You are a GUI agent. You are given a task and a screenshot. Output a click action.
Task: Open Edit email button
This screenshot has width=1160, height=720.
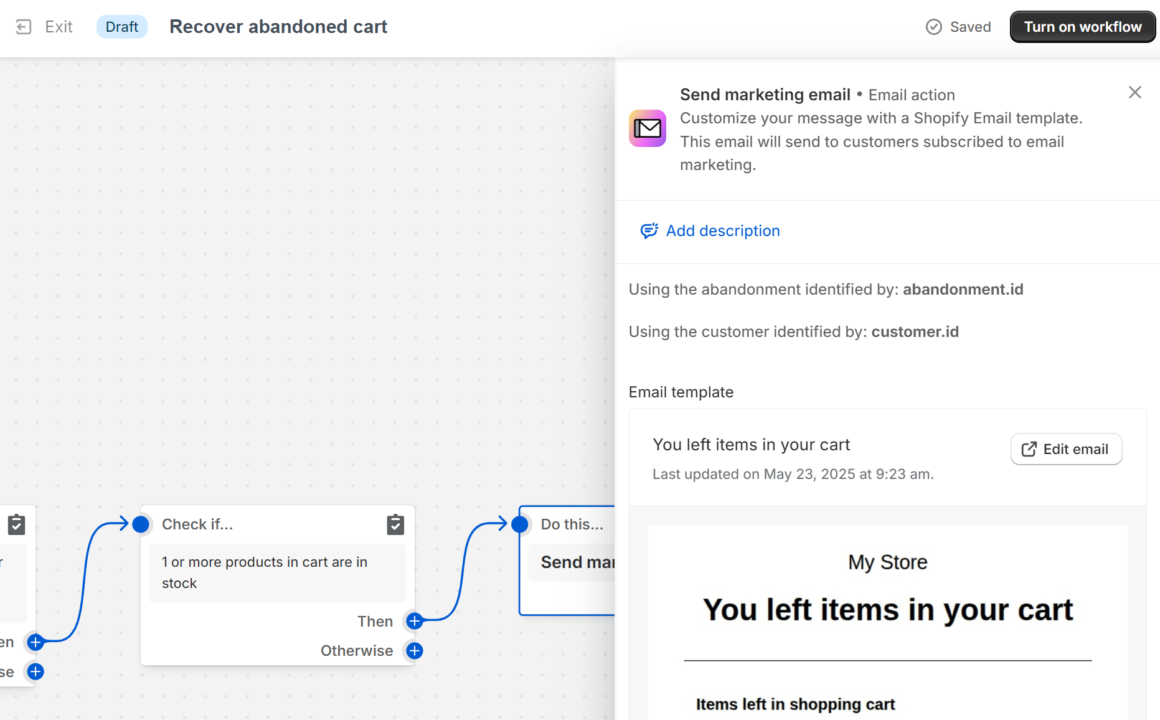click(1065, 449)
